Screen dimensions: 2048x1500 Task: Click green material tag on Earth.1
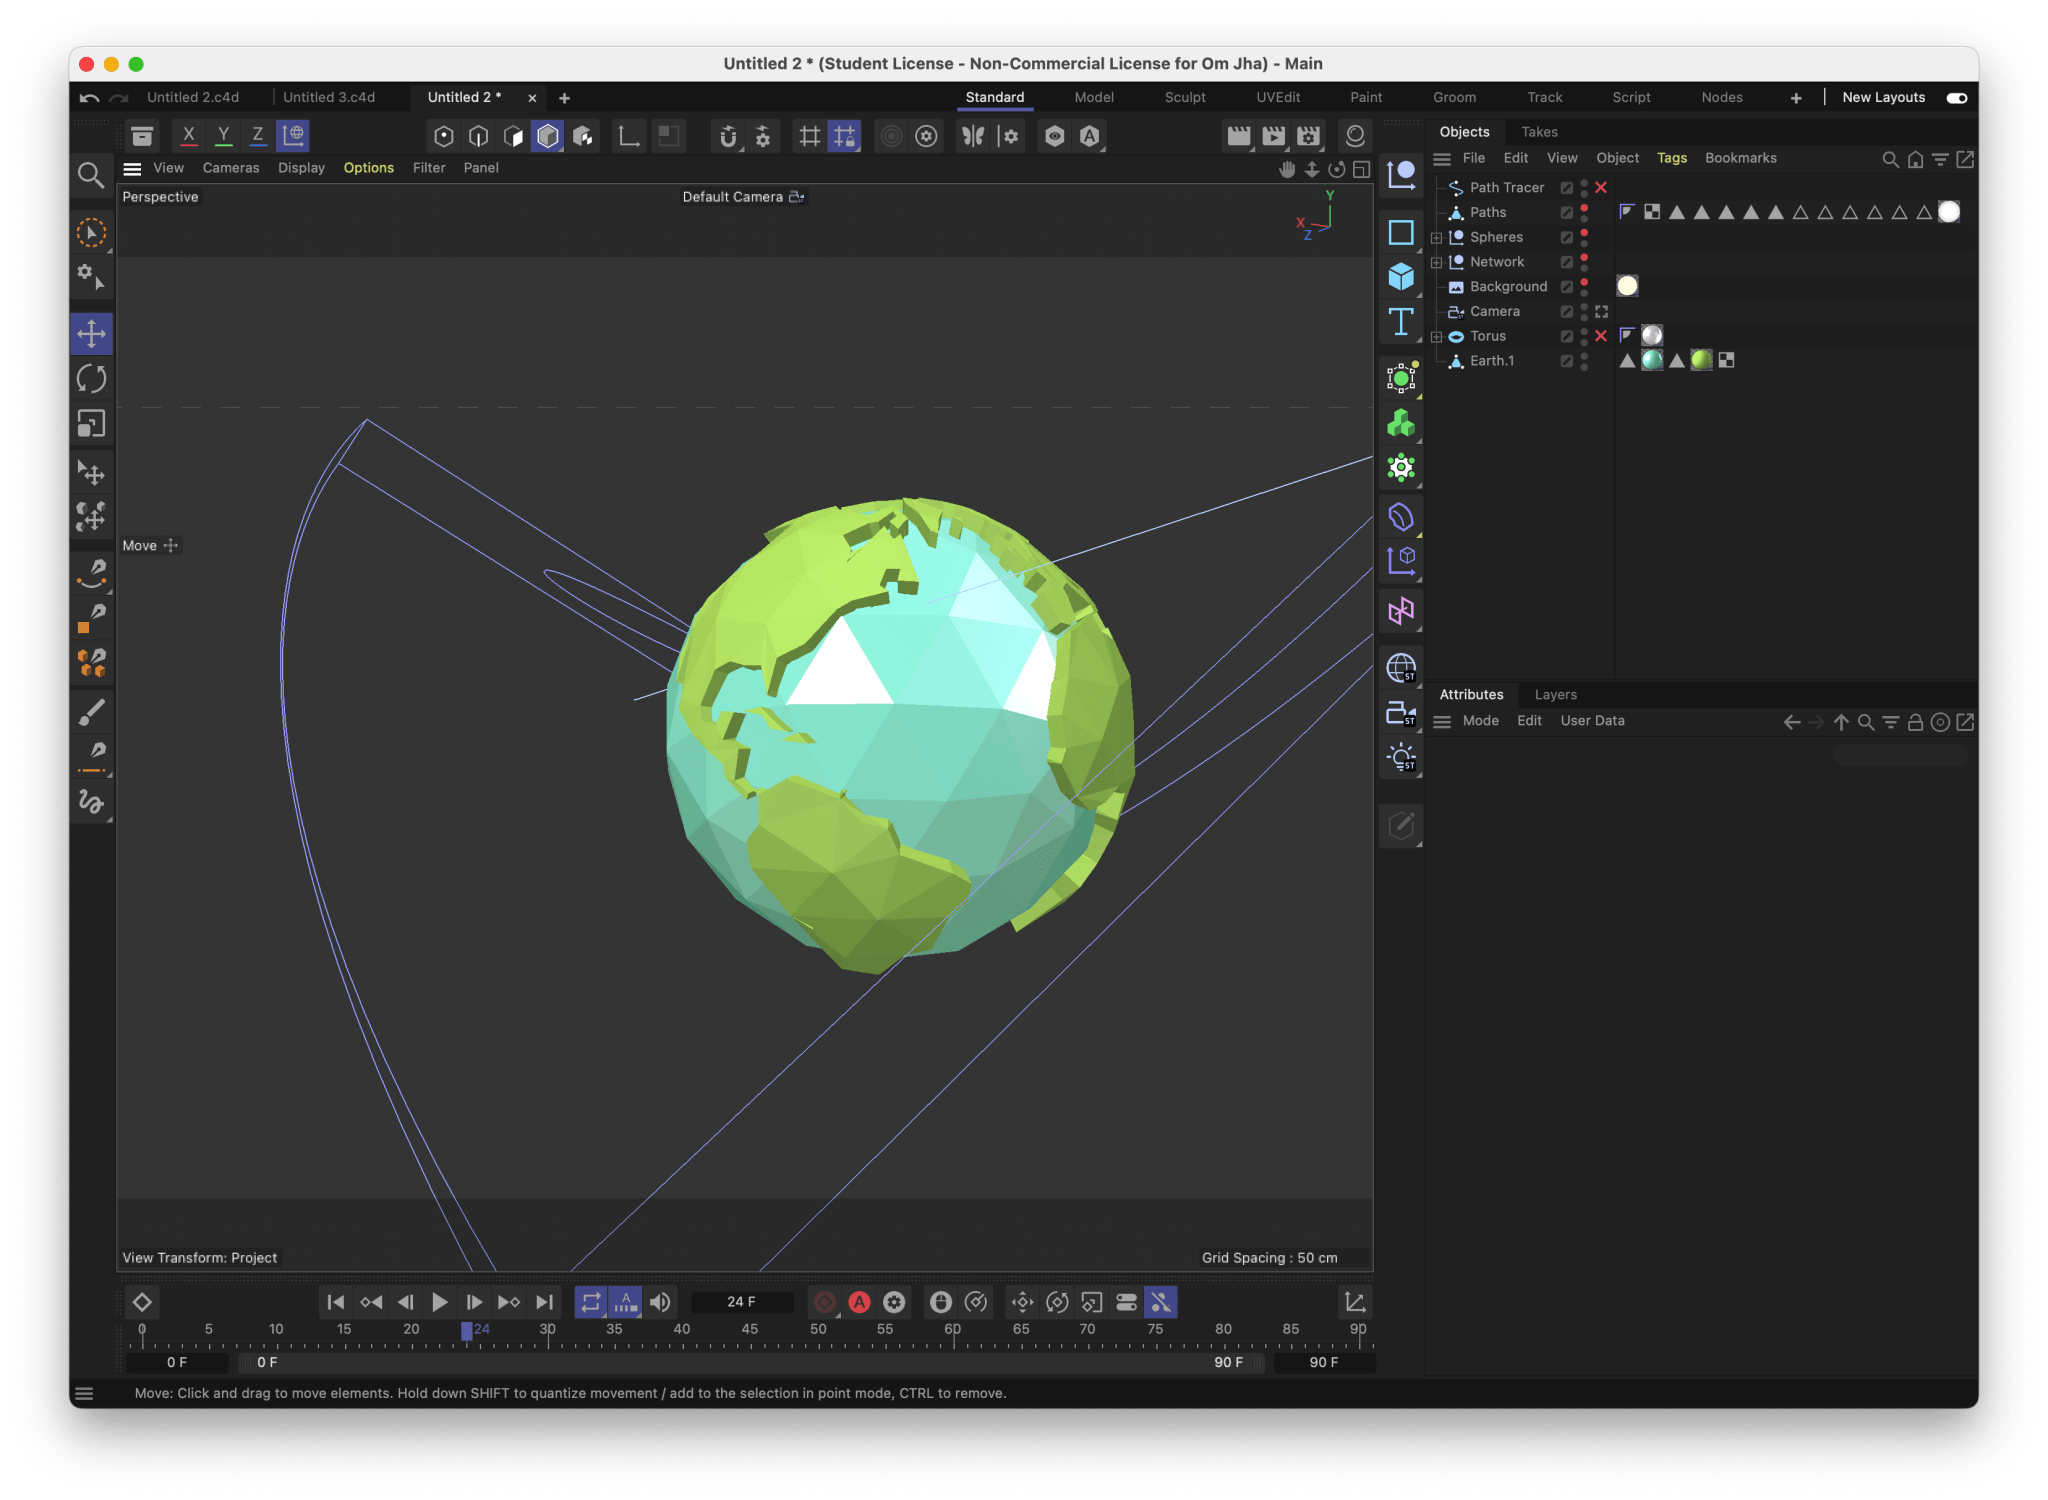[x=1701, y=360]
